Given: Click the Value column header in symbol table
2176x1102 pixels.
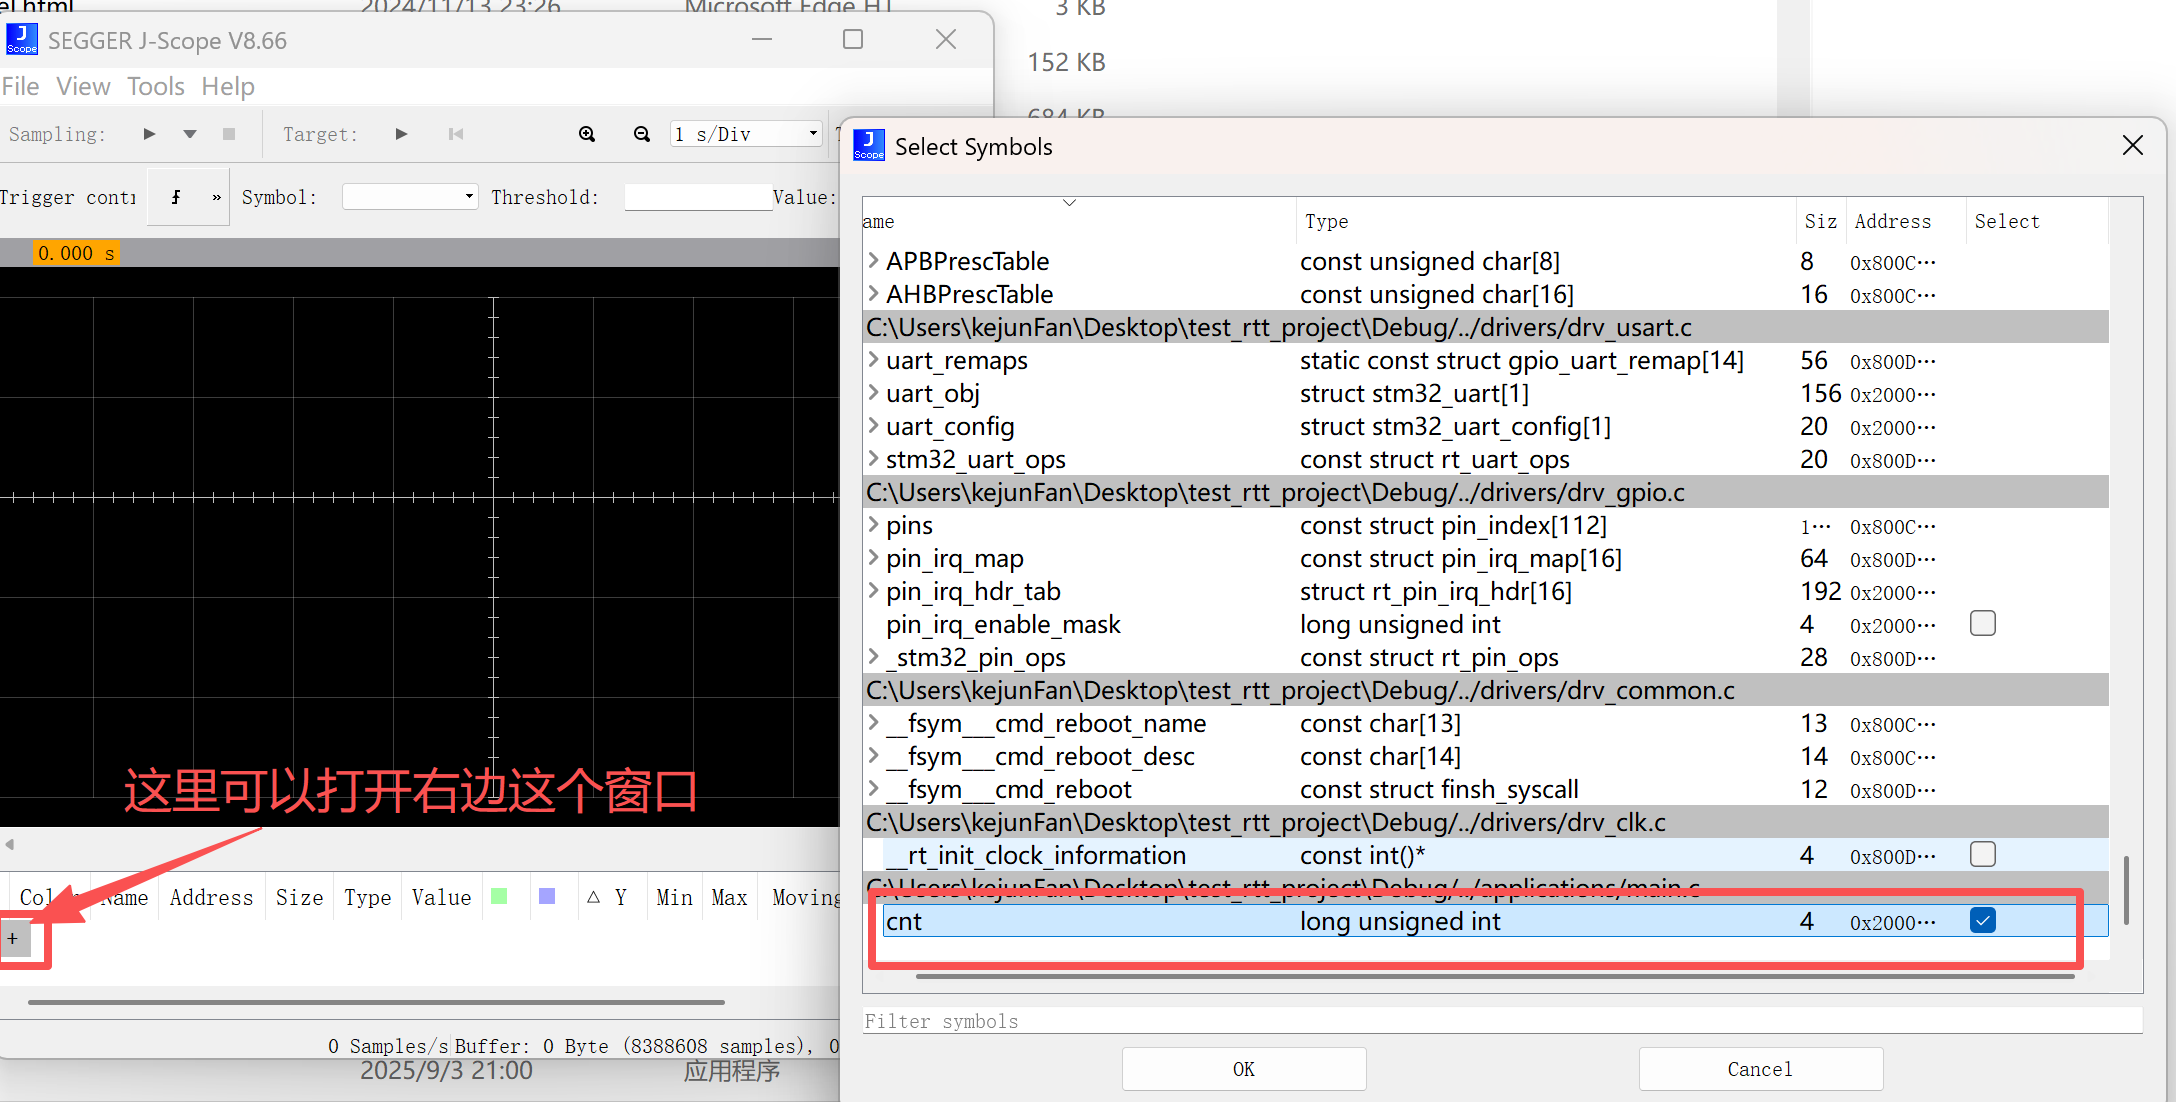Looking at the screenshot, I should click(x=442, y=898).
